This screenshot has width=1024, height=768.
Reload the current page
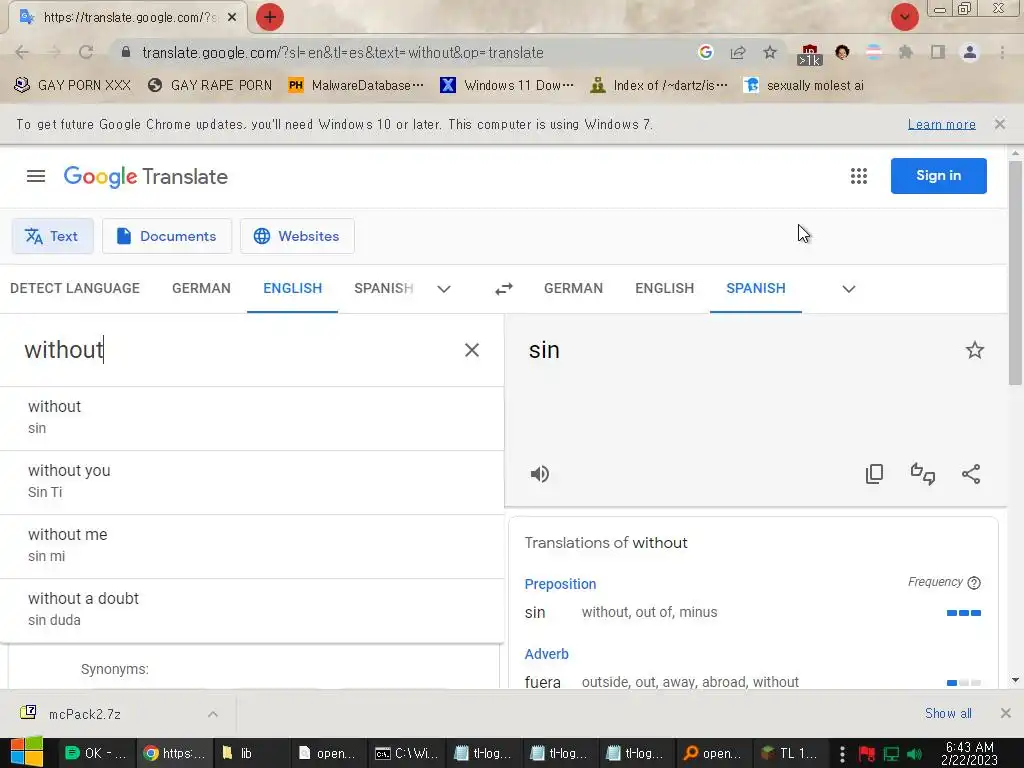pyautogui.click(x=86, y=52)
